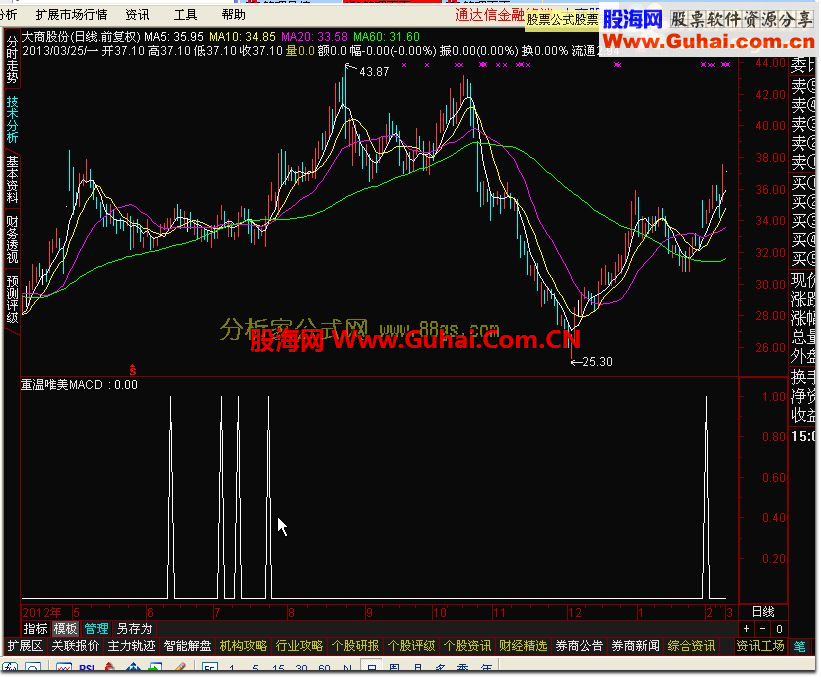
Task: Open the 机构攻略 tab
Action: tap(243, 646)
